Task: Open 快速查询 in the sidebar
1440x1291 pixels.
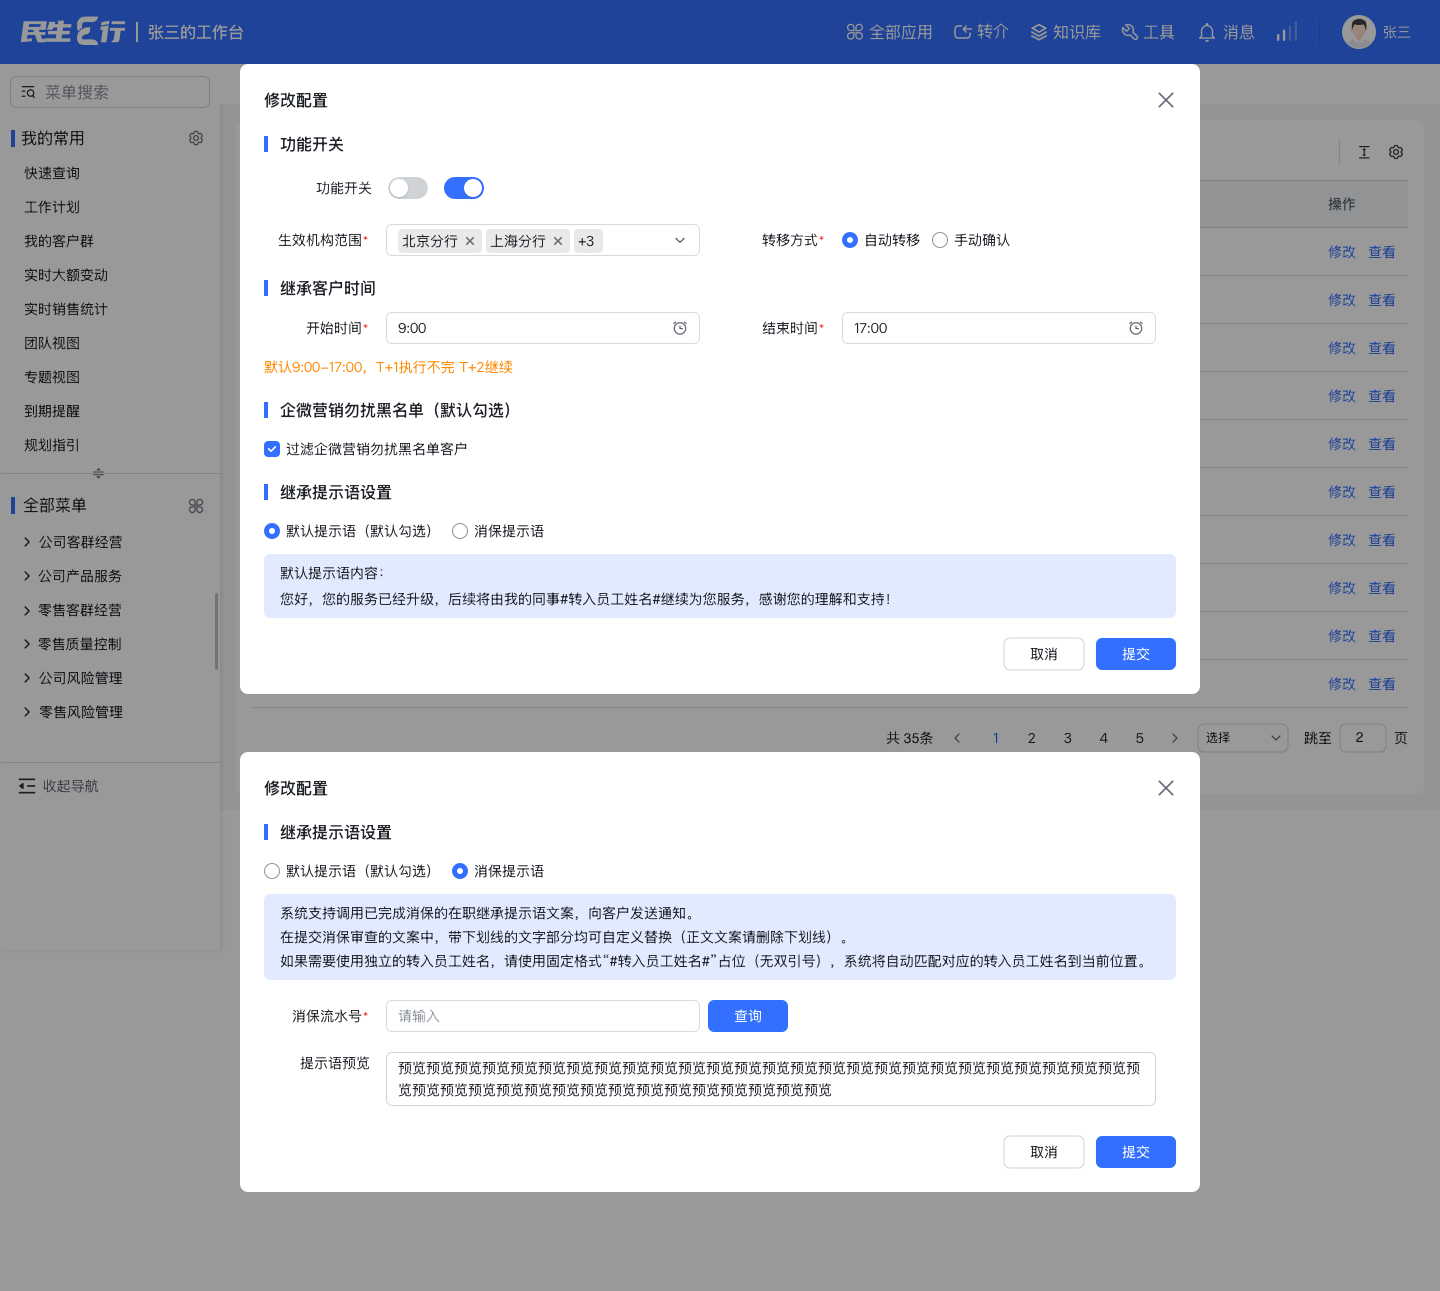Action: tap(52, 173)
